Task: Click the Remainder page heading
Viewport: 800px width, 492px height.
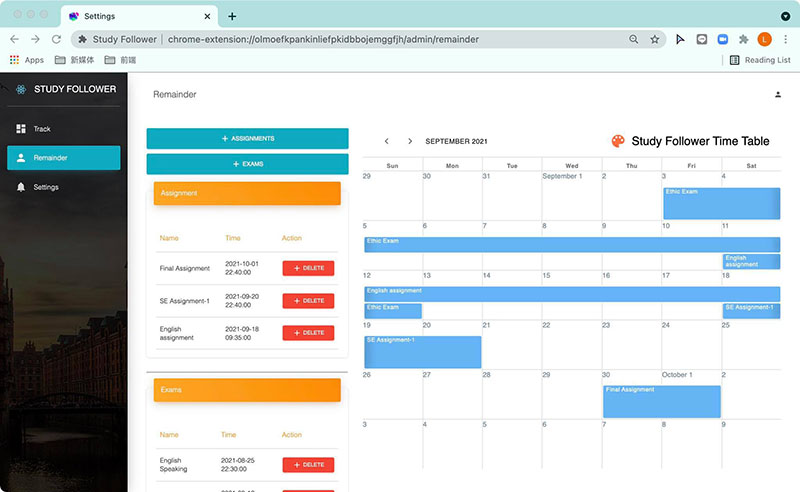Action: click(x=174, y=94)
